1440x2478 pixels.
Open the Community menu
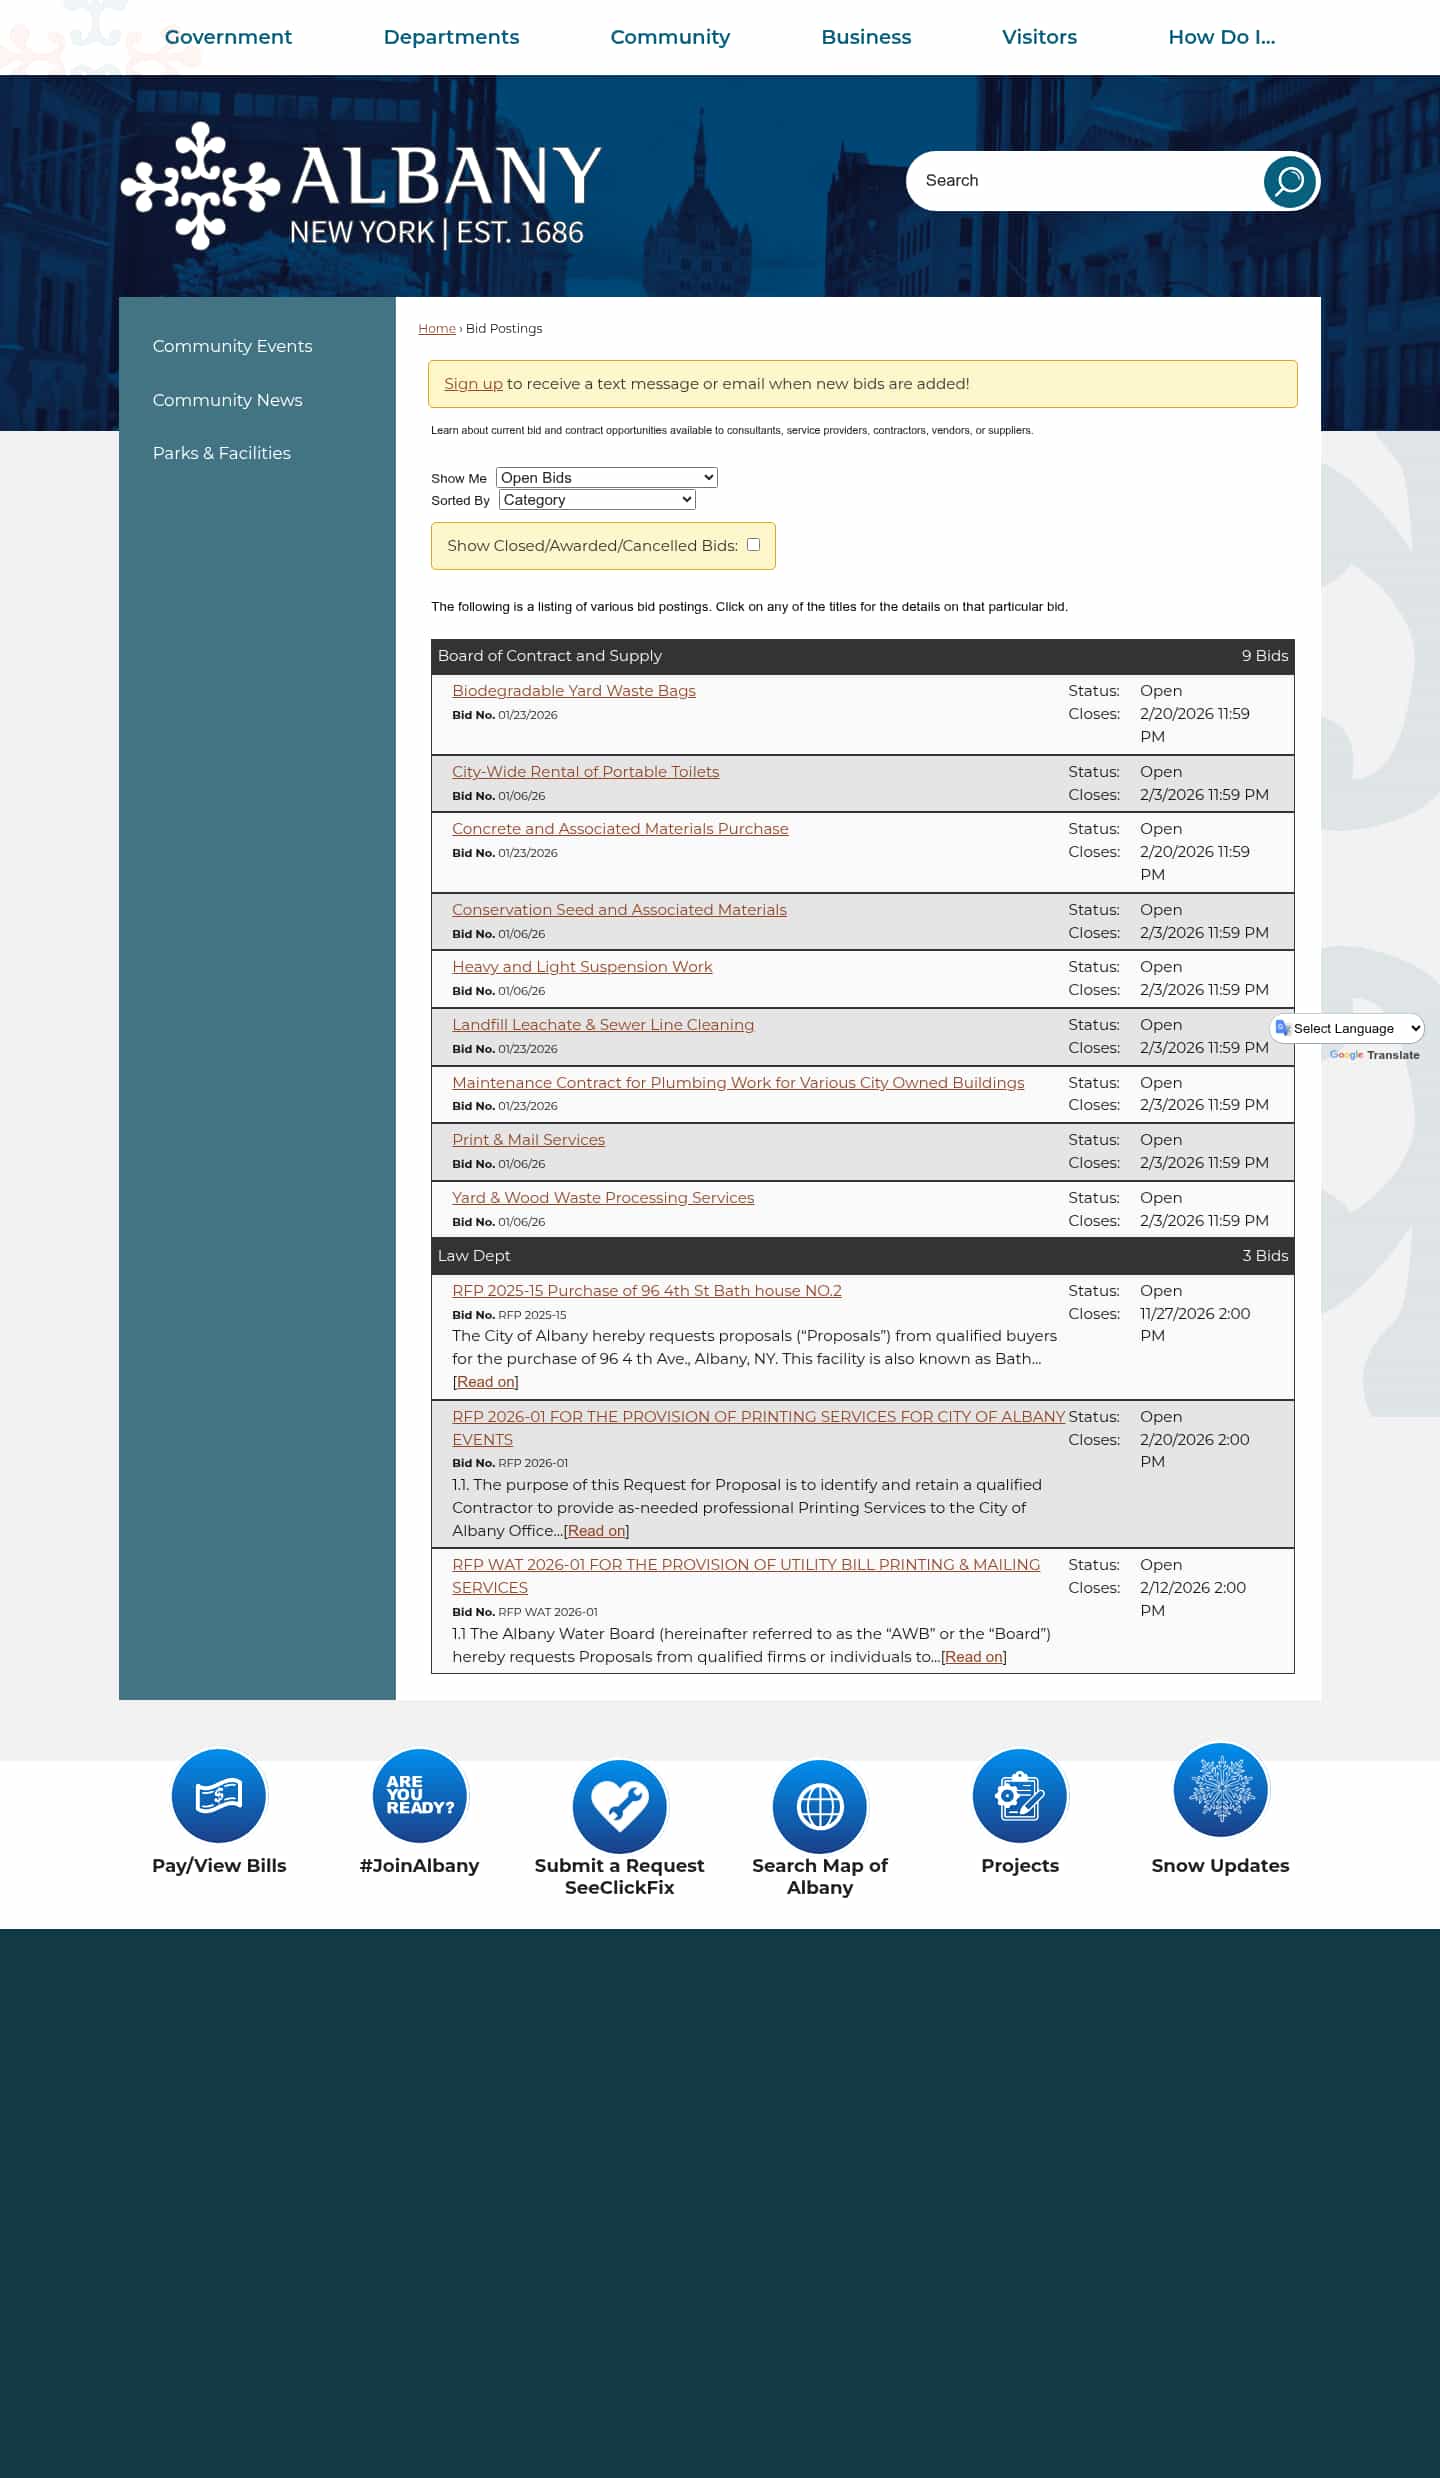(x=670, y=37)
